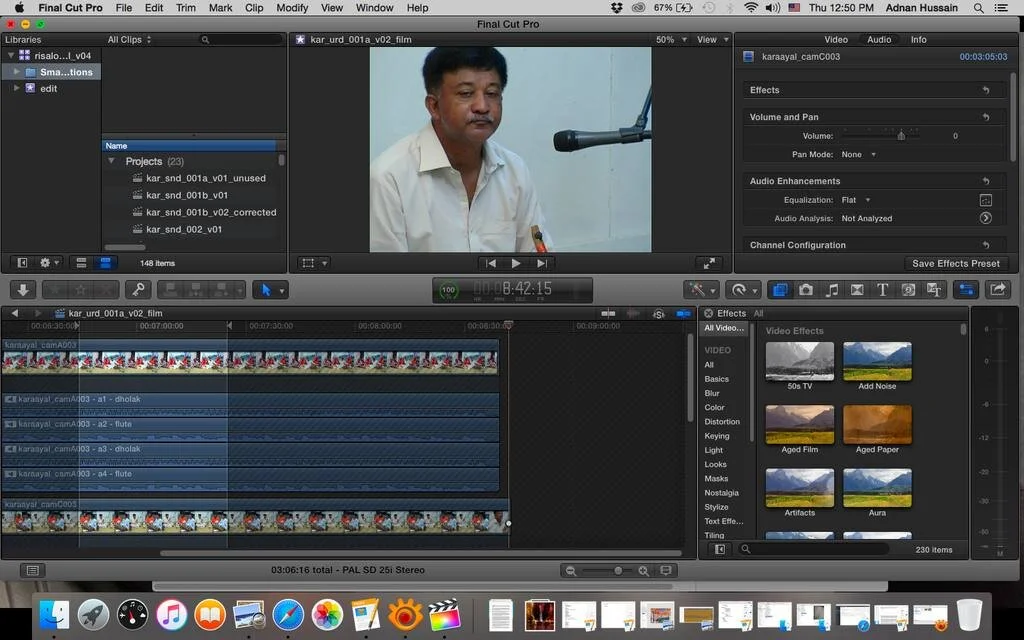Screen dimensions: 1024x640
Task: Click the import media arrow button
Action: pos(24,290)
